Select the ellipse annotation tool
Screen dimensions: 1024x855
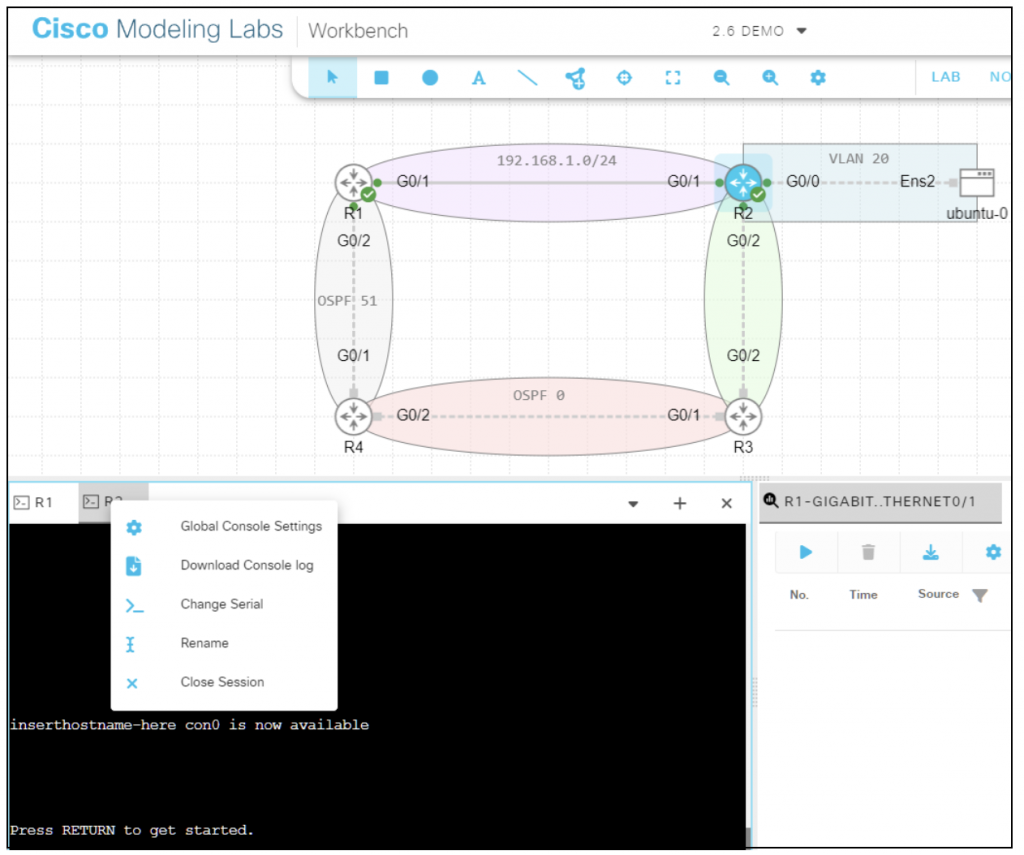(x=429, y=78)
